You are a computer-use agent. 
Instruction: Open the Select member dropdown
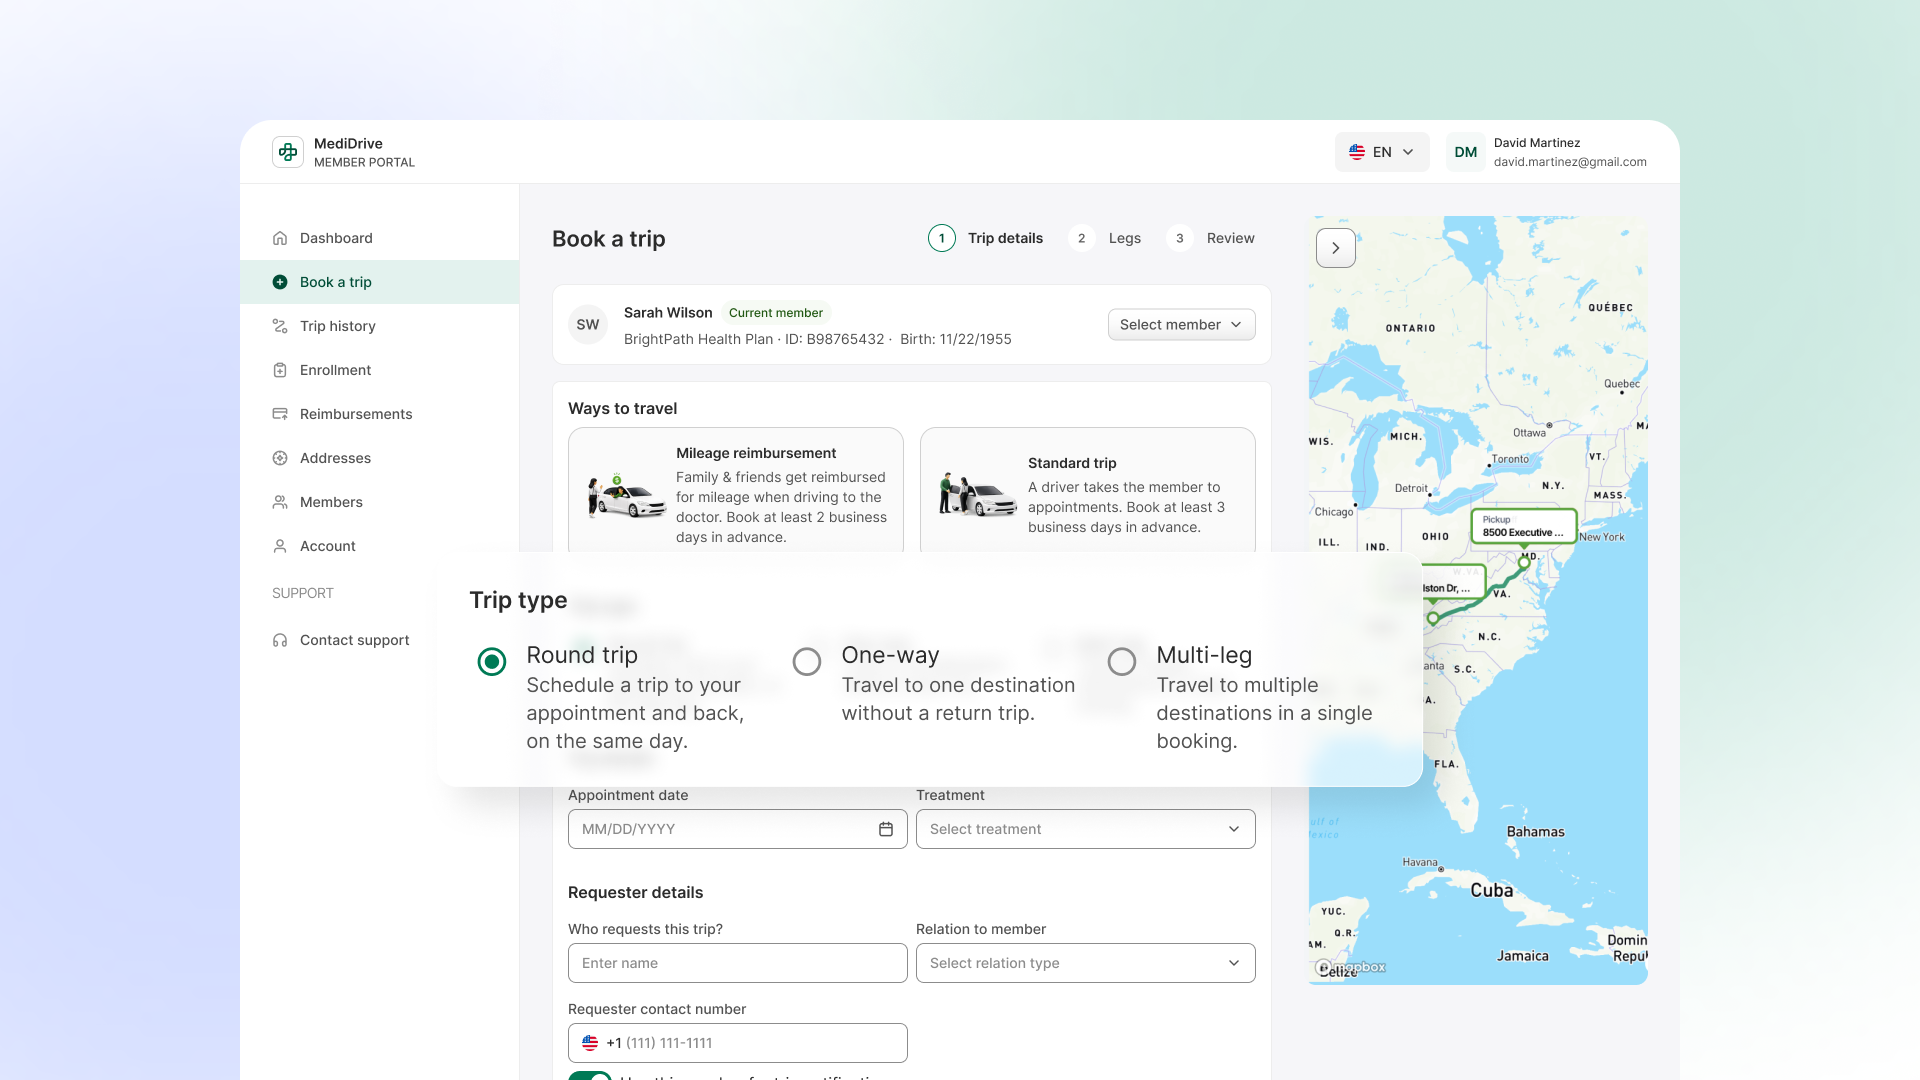1181,325
